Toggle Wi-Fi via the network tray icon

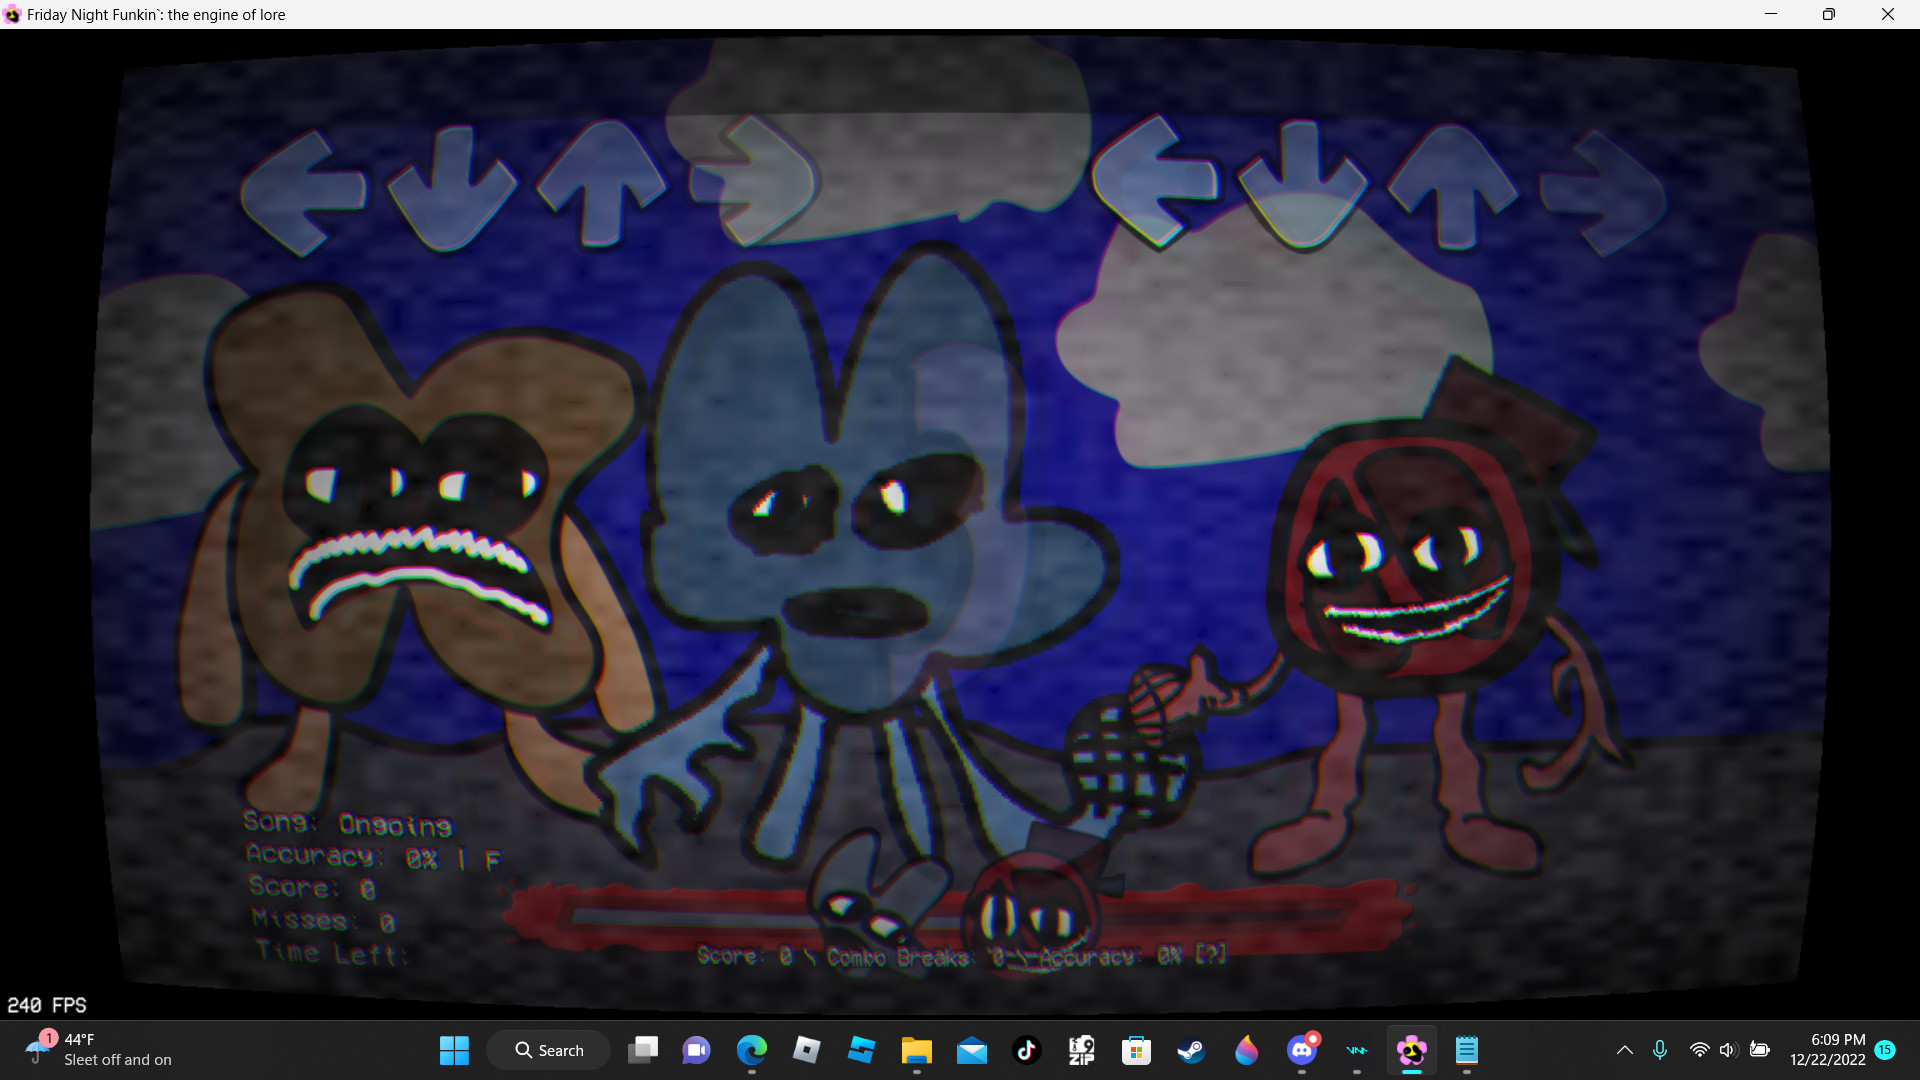[x=1700, y=1050]
